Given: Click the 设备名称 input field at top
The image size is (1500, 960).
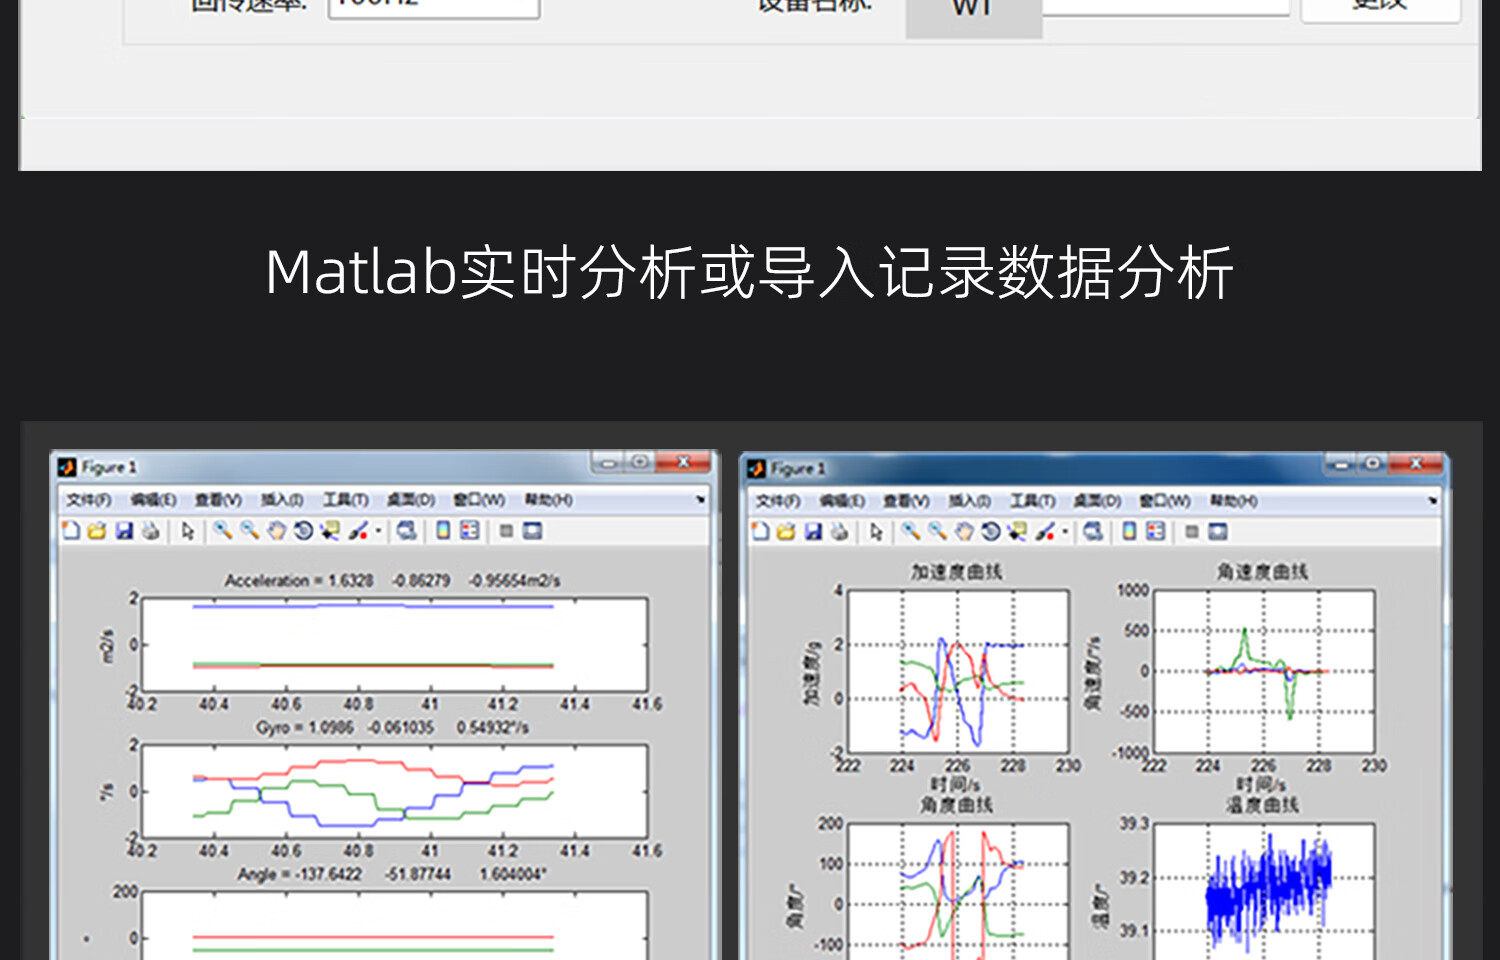Looking at the screenshot, I should pyautogui.click(x=1165, y=6).
